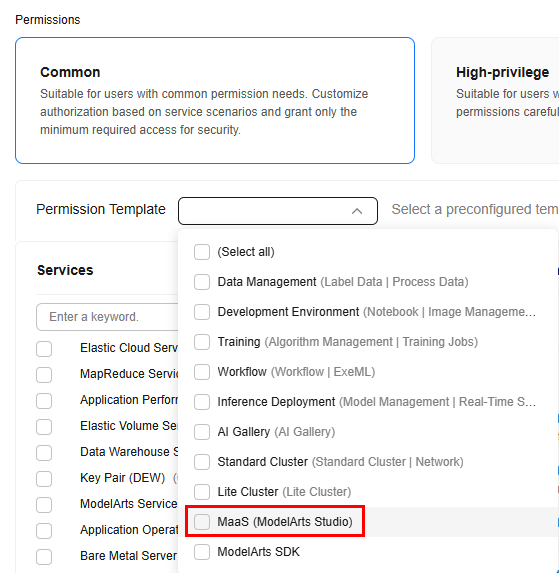Tick the Key Pair (DEW) service checkbox
Viewport: 559px width, 573px height.
44,479
